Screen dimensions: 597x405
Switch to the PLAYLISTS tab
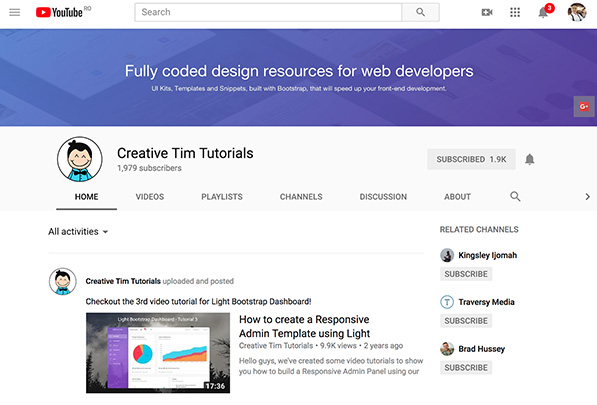point(222,197)
